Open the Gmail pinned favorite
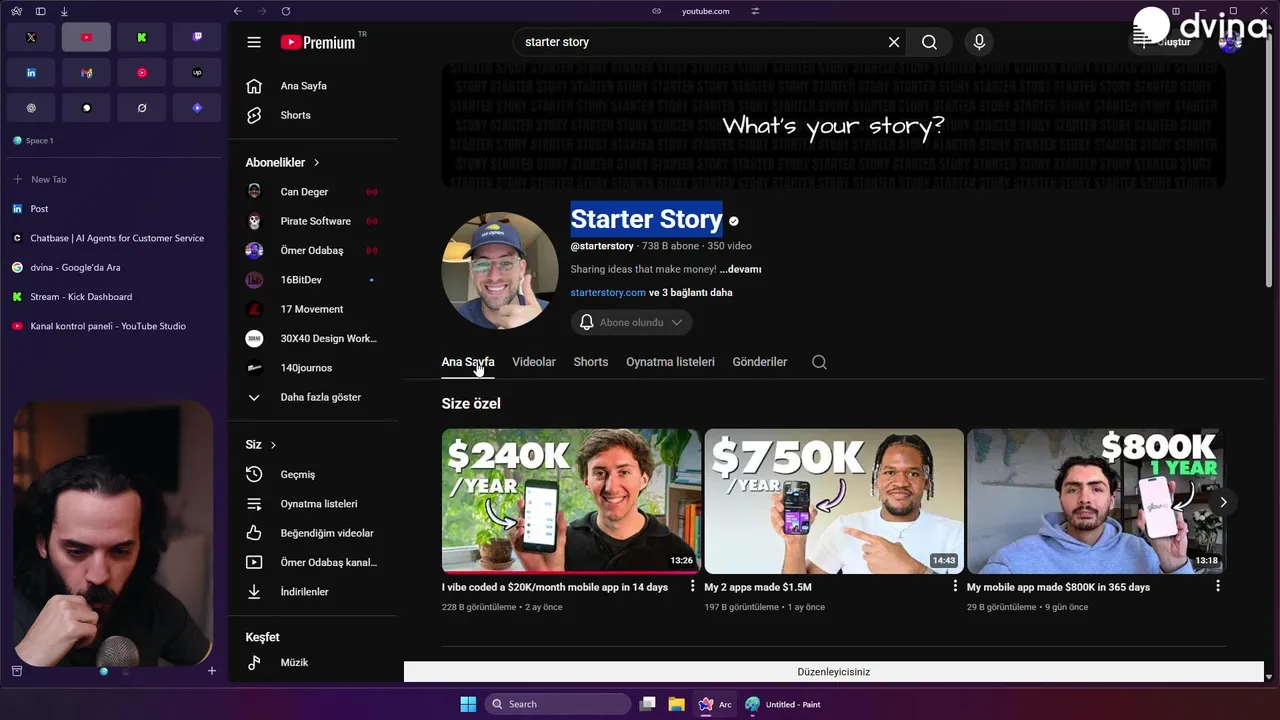Viewport: 1280px width, 720px height. [x=86, y=73]
